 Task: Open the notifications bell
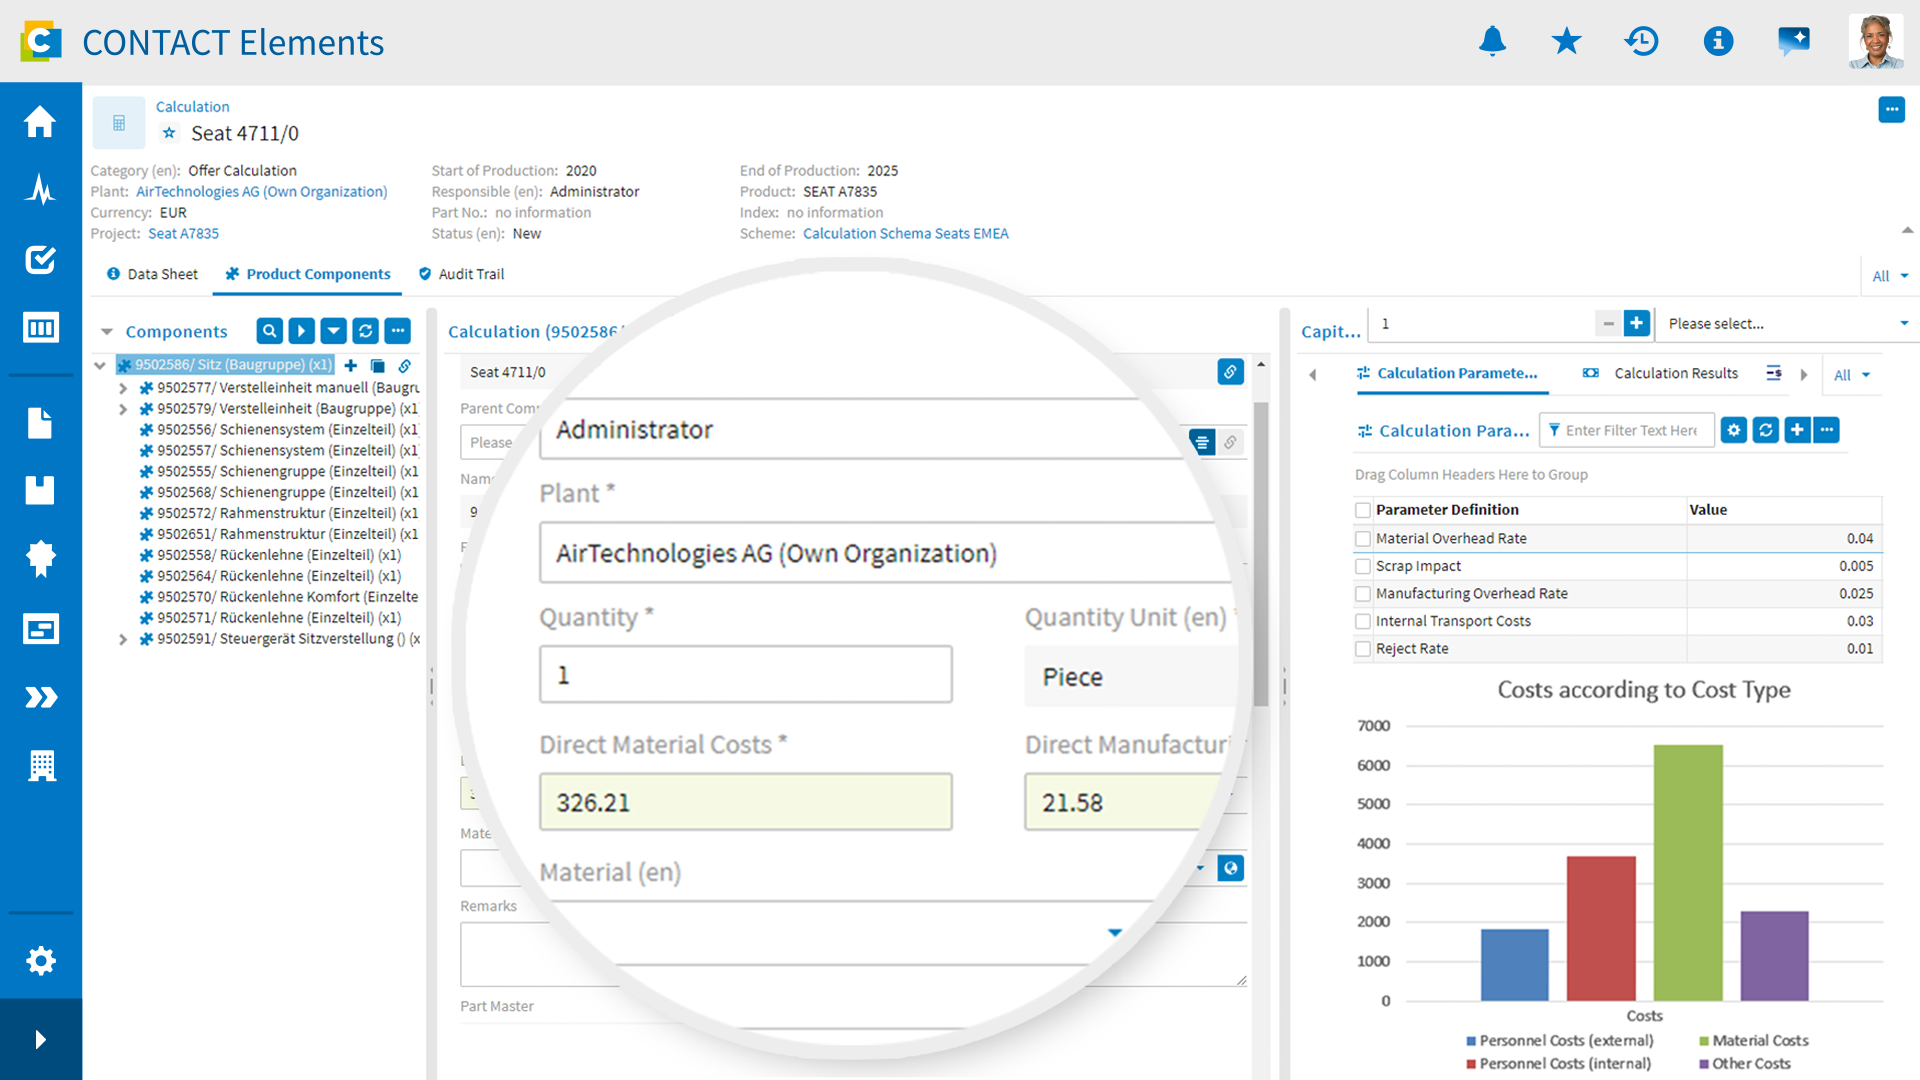coord(1492,41)
